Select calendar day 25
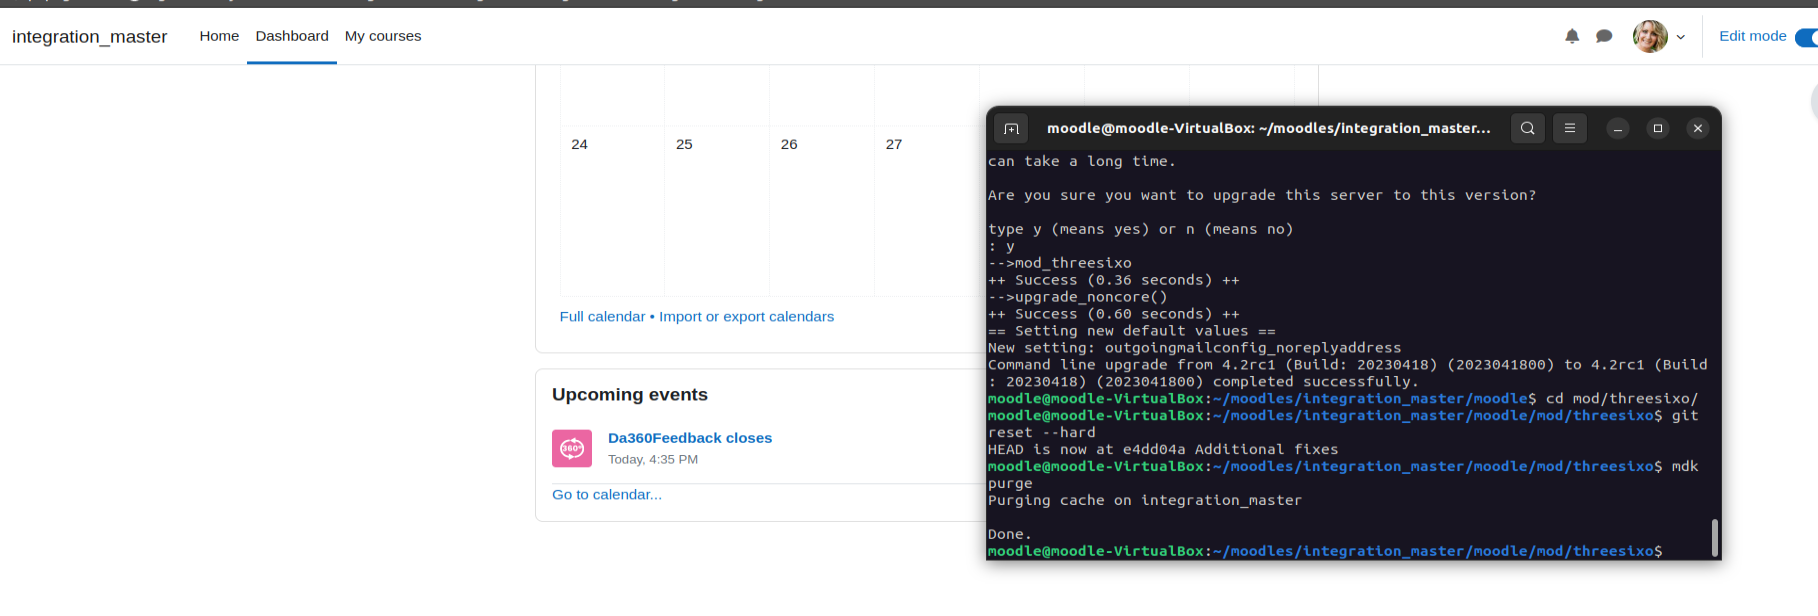This screenshot has height=616, width=1818. 684,144
